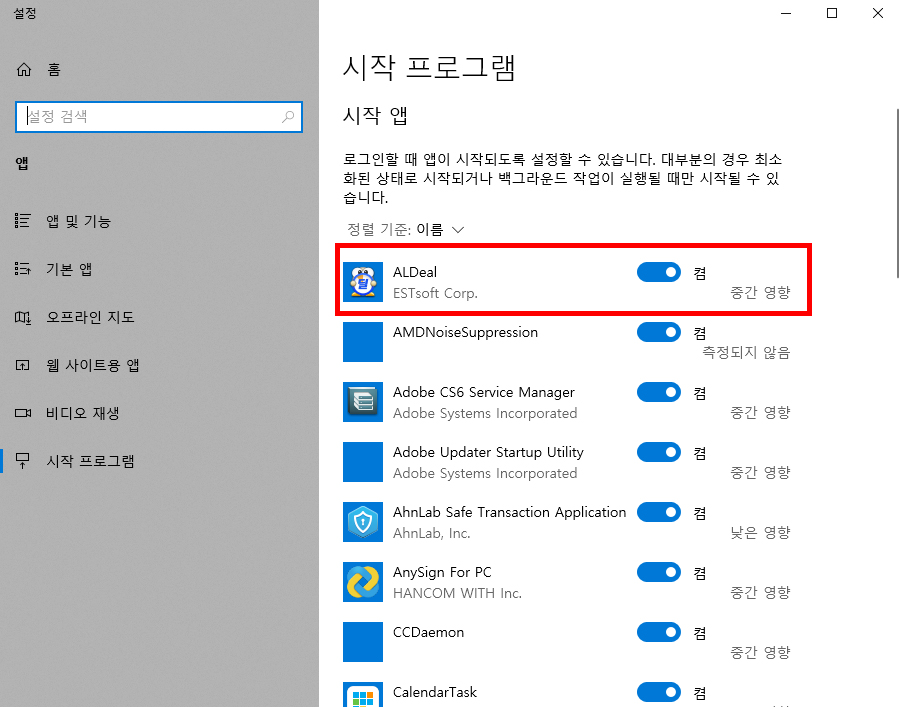This screenshot has width=900, height=707.
Task: Click the 비디오 재생 camera icon
Action: click(x=23, y=413)
